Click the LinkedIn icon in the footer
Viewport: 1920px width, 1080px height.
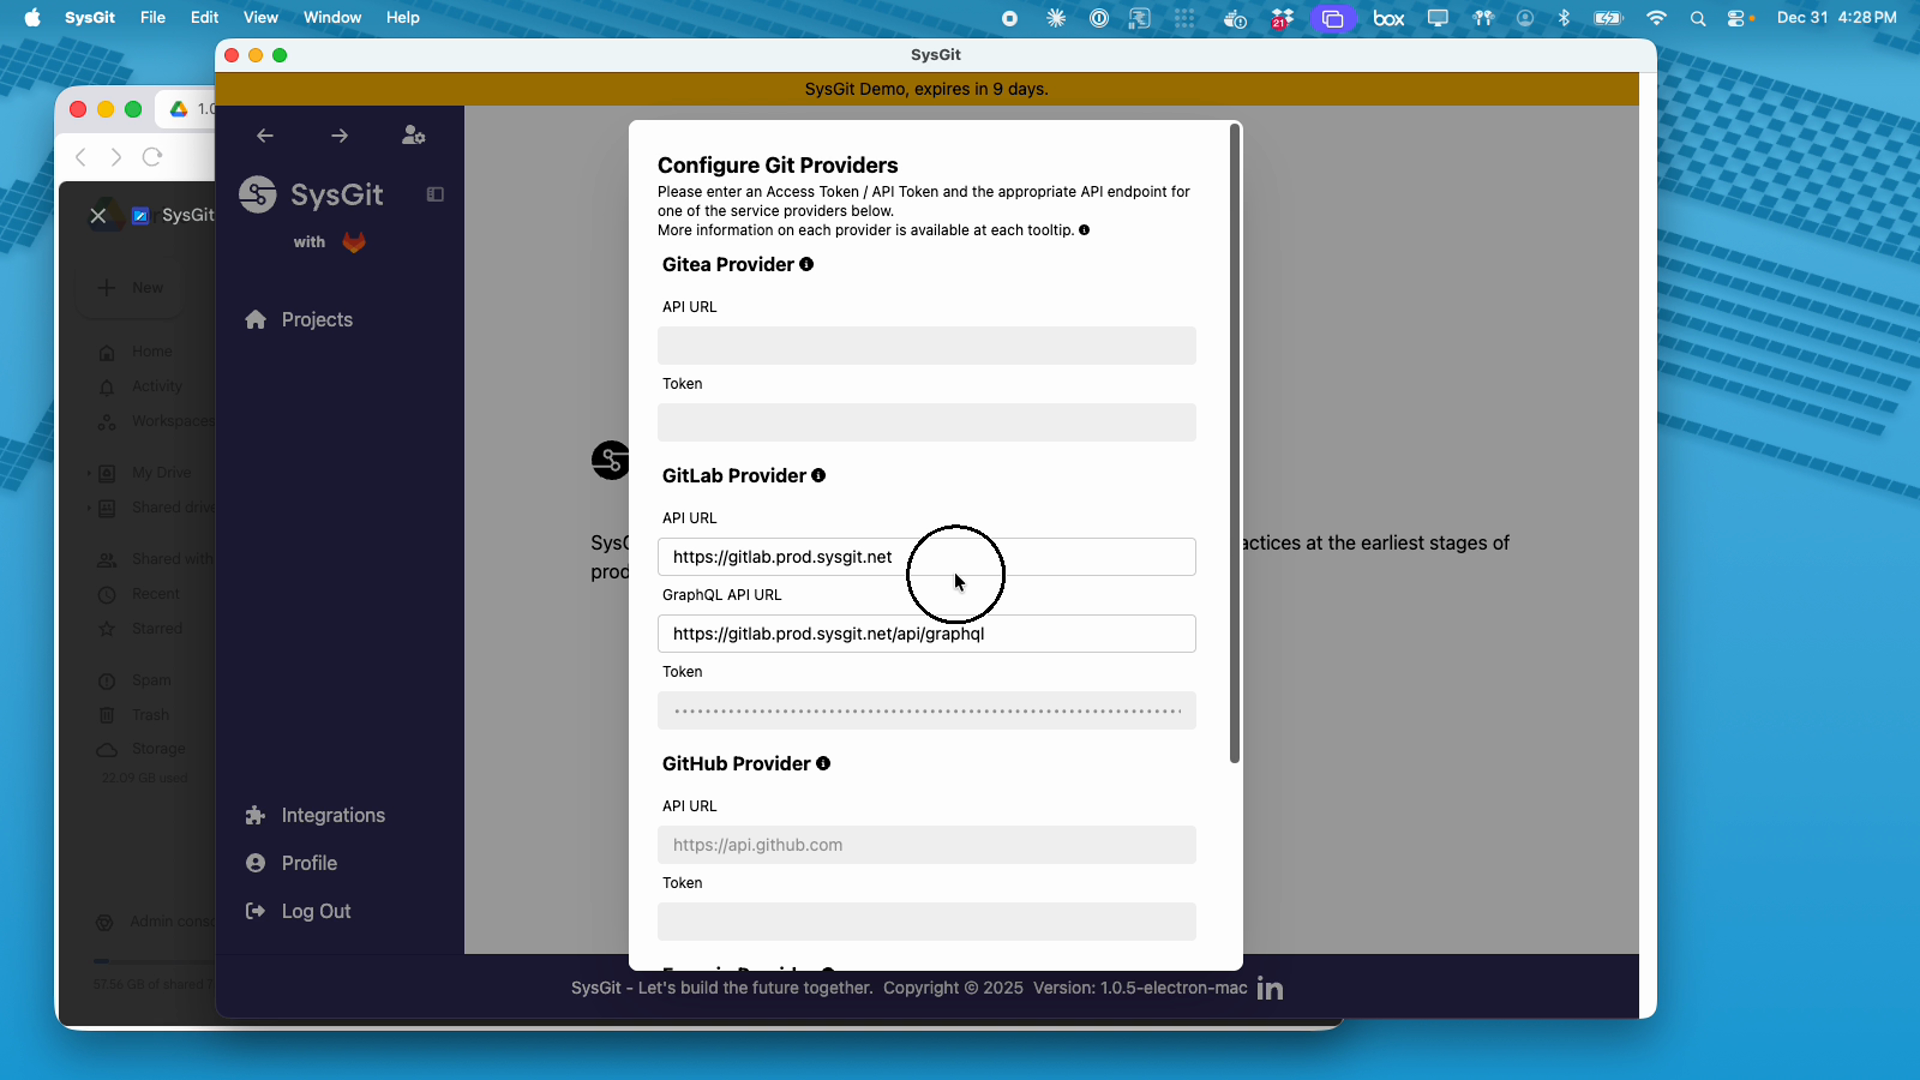click(1268, 988)
